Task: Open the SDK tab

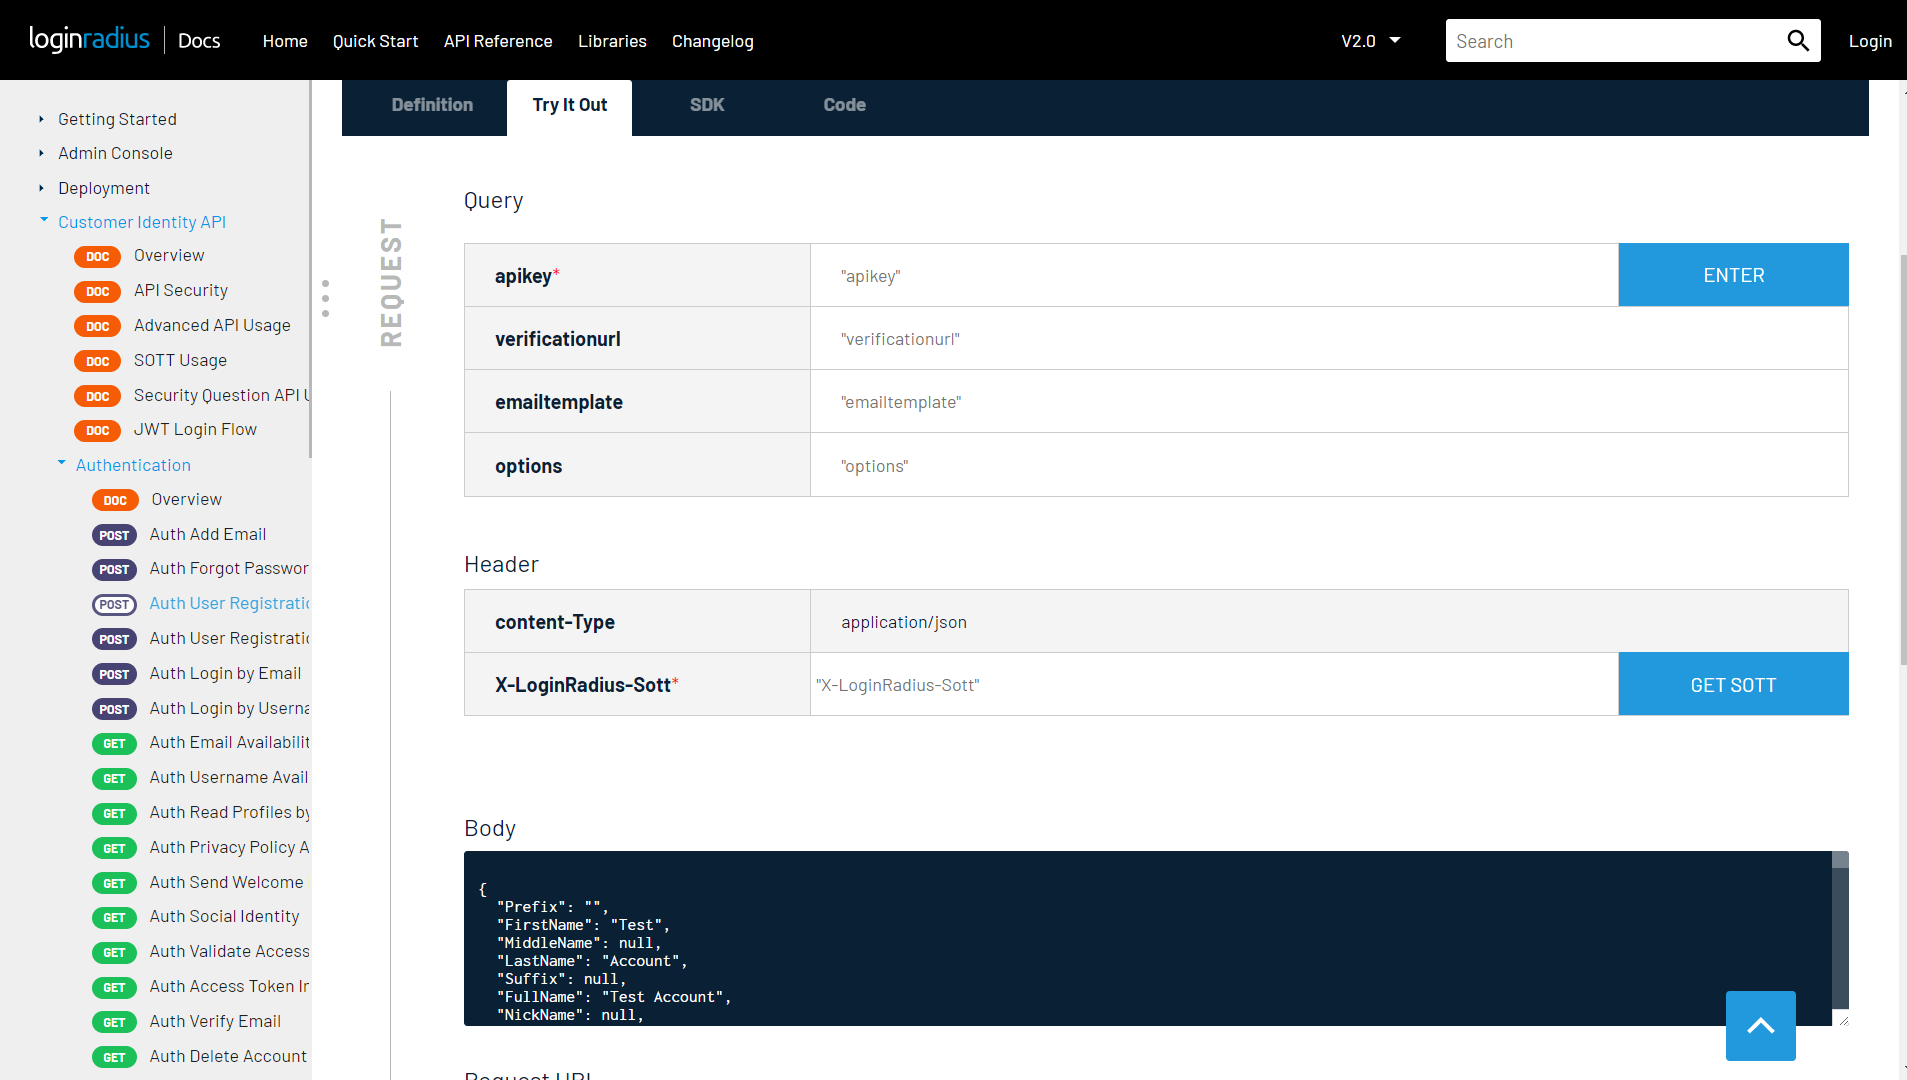Action: click(x=706, y=105)
